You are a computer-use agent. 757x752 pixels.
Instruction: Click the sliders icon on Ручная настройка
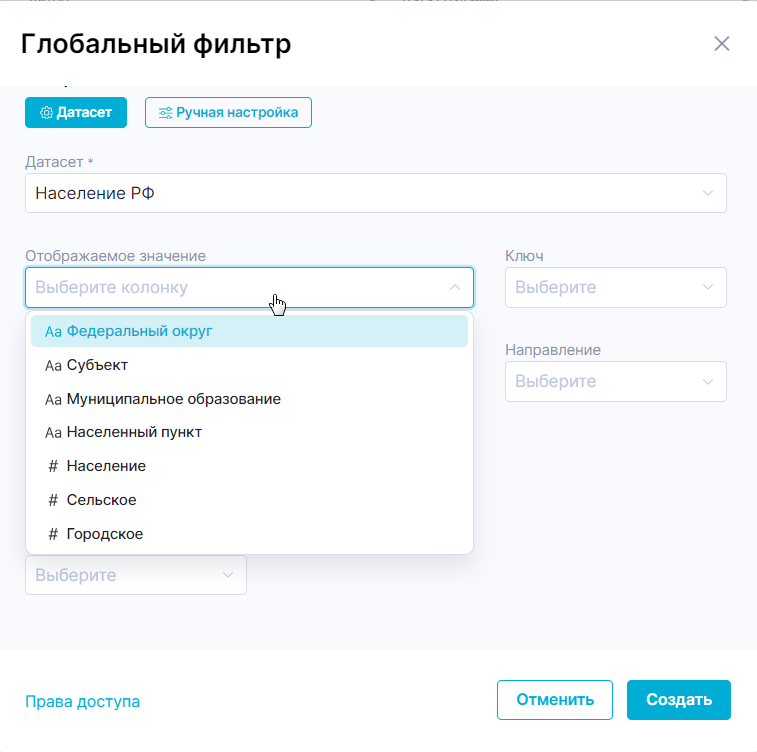click(x=166, y=113)
